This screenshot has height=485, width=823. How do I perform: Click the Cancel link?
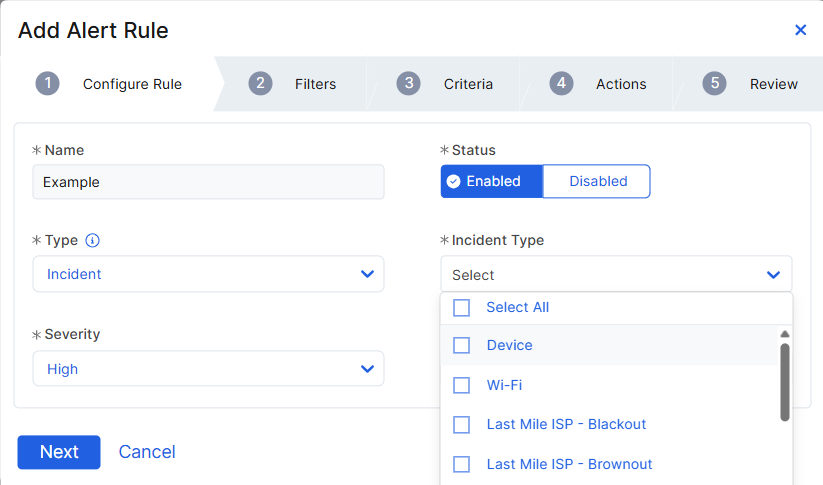tap(147, 452)
